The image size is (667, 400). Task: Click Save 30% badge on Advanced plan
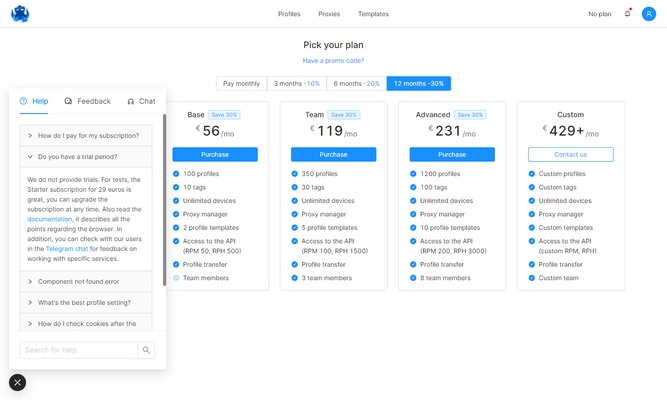click(470, 115)
